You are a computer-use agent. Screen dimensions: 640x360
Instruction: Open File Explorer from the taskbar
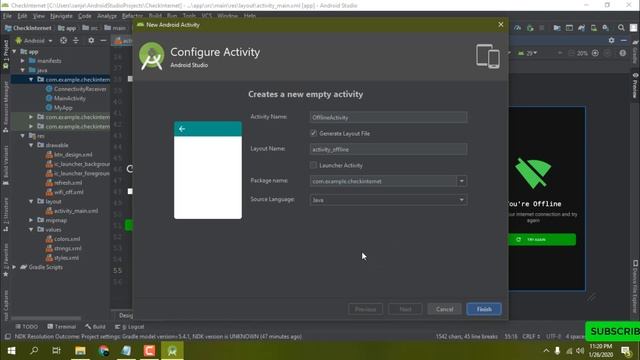pos(80,351)
